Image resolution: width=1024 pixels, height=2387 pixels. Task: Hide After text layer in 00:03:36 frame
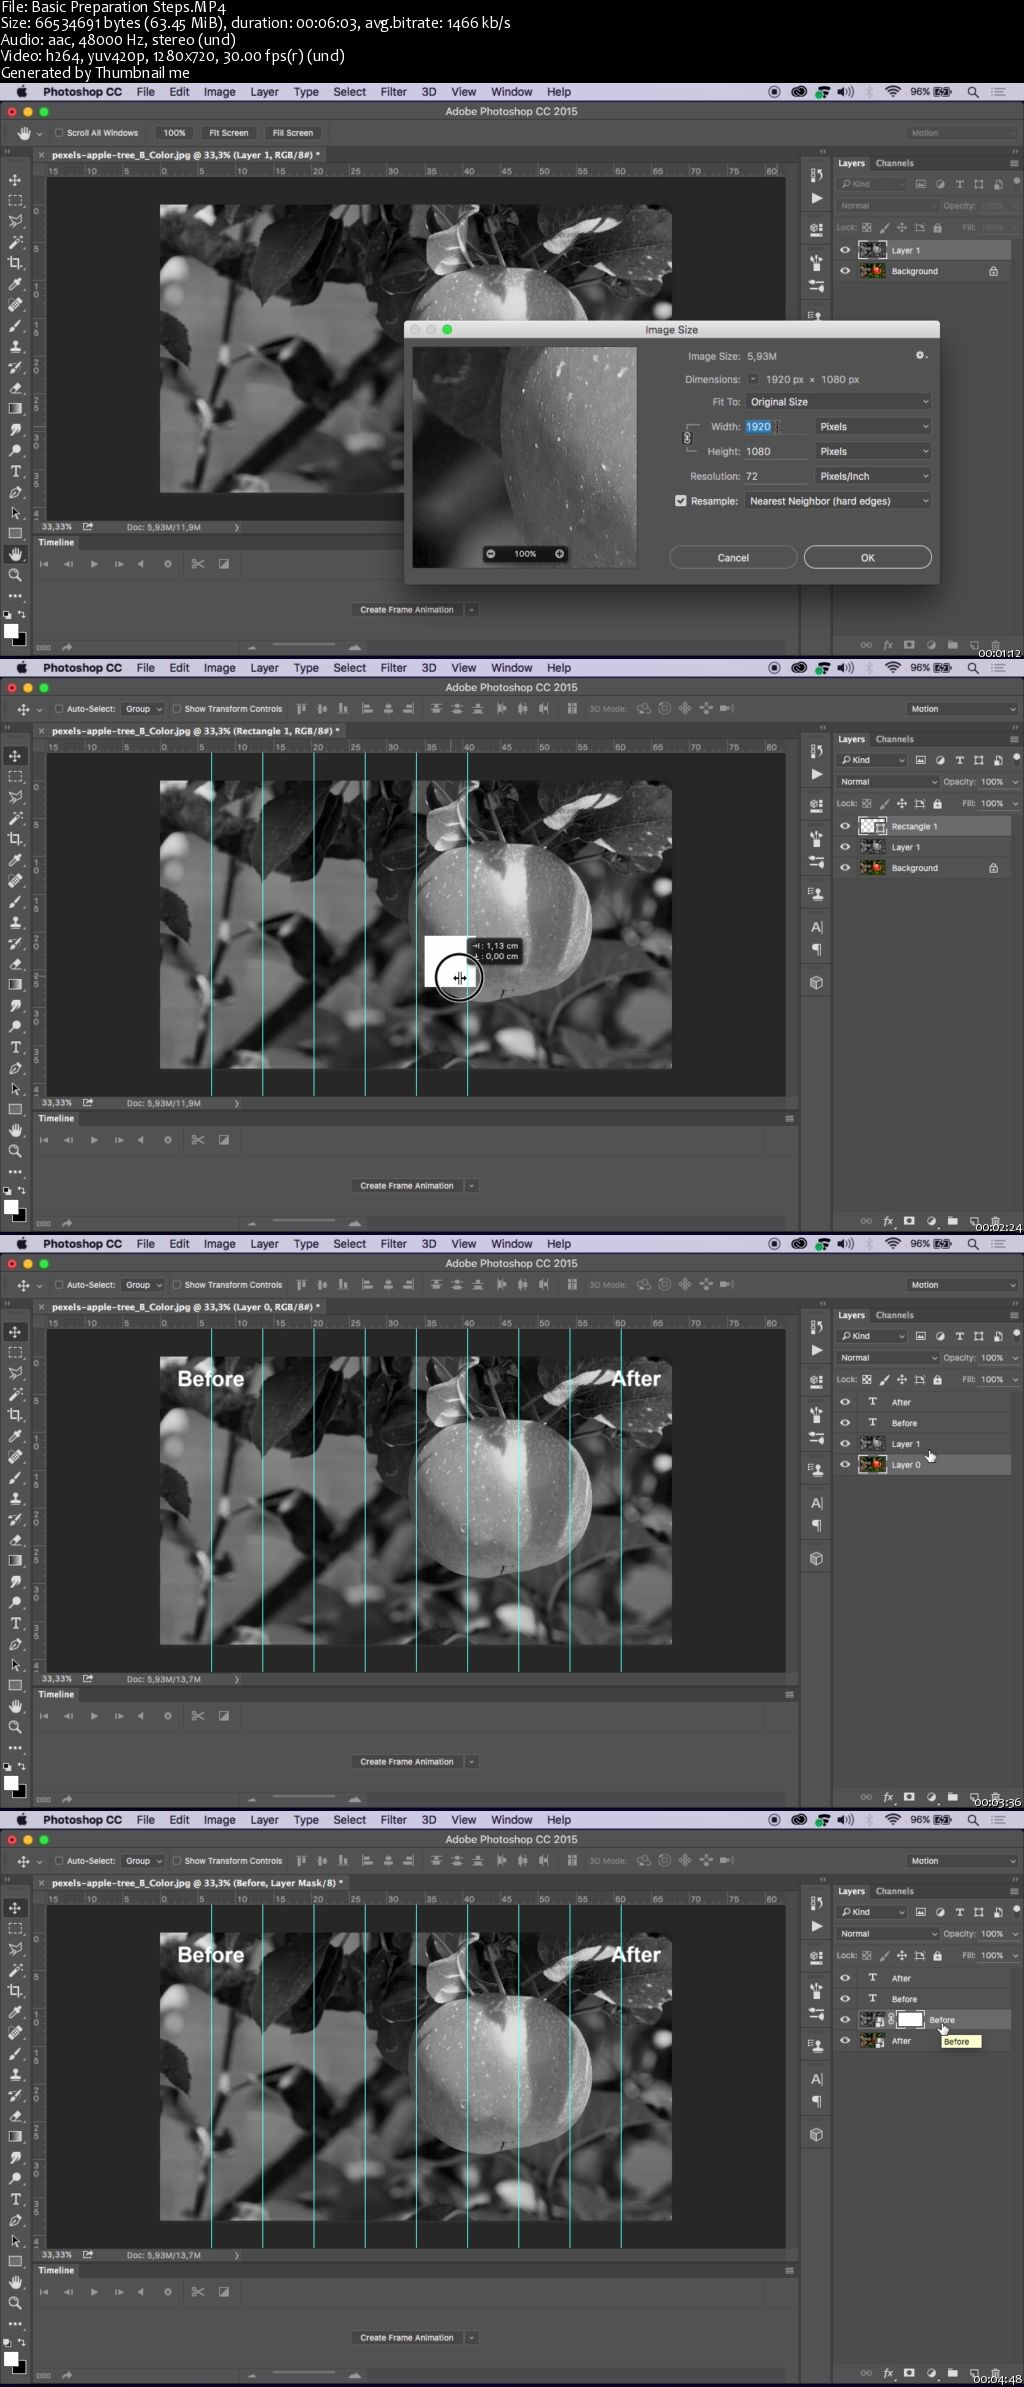coord(845,1402)
